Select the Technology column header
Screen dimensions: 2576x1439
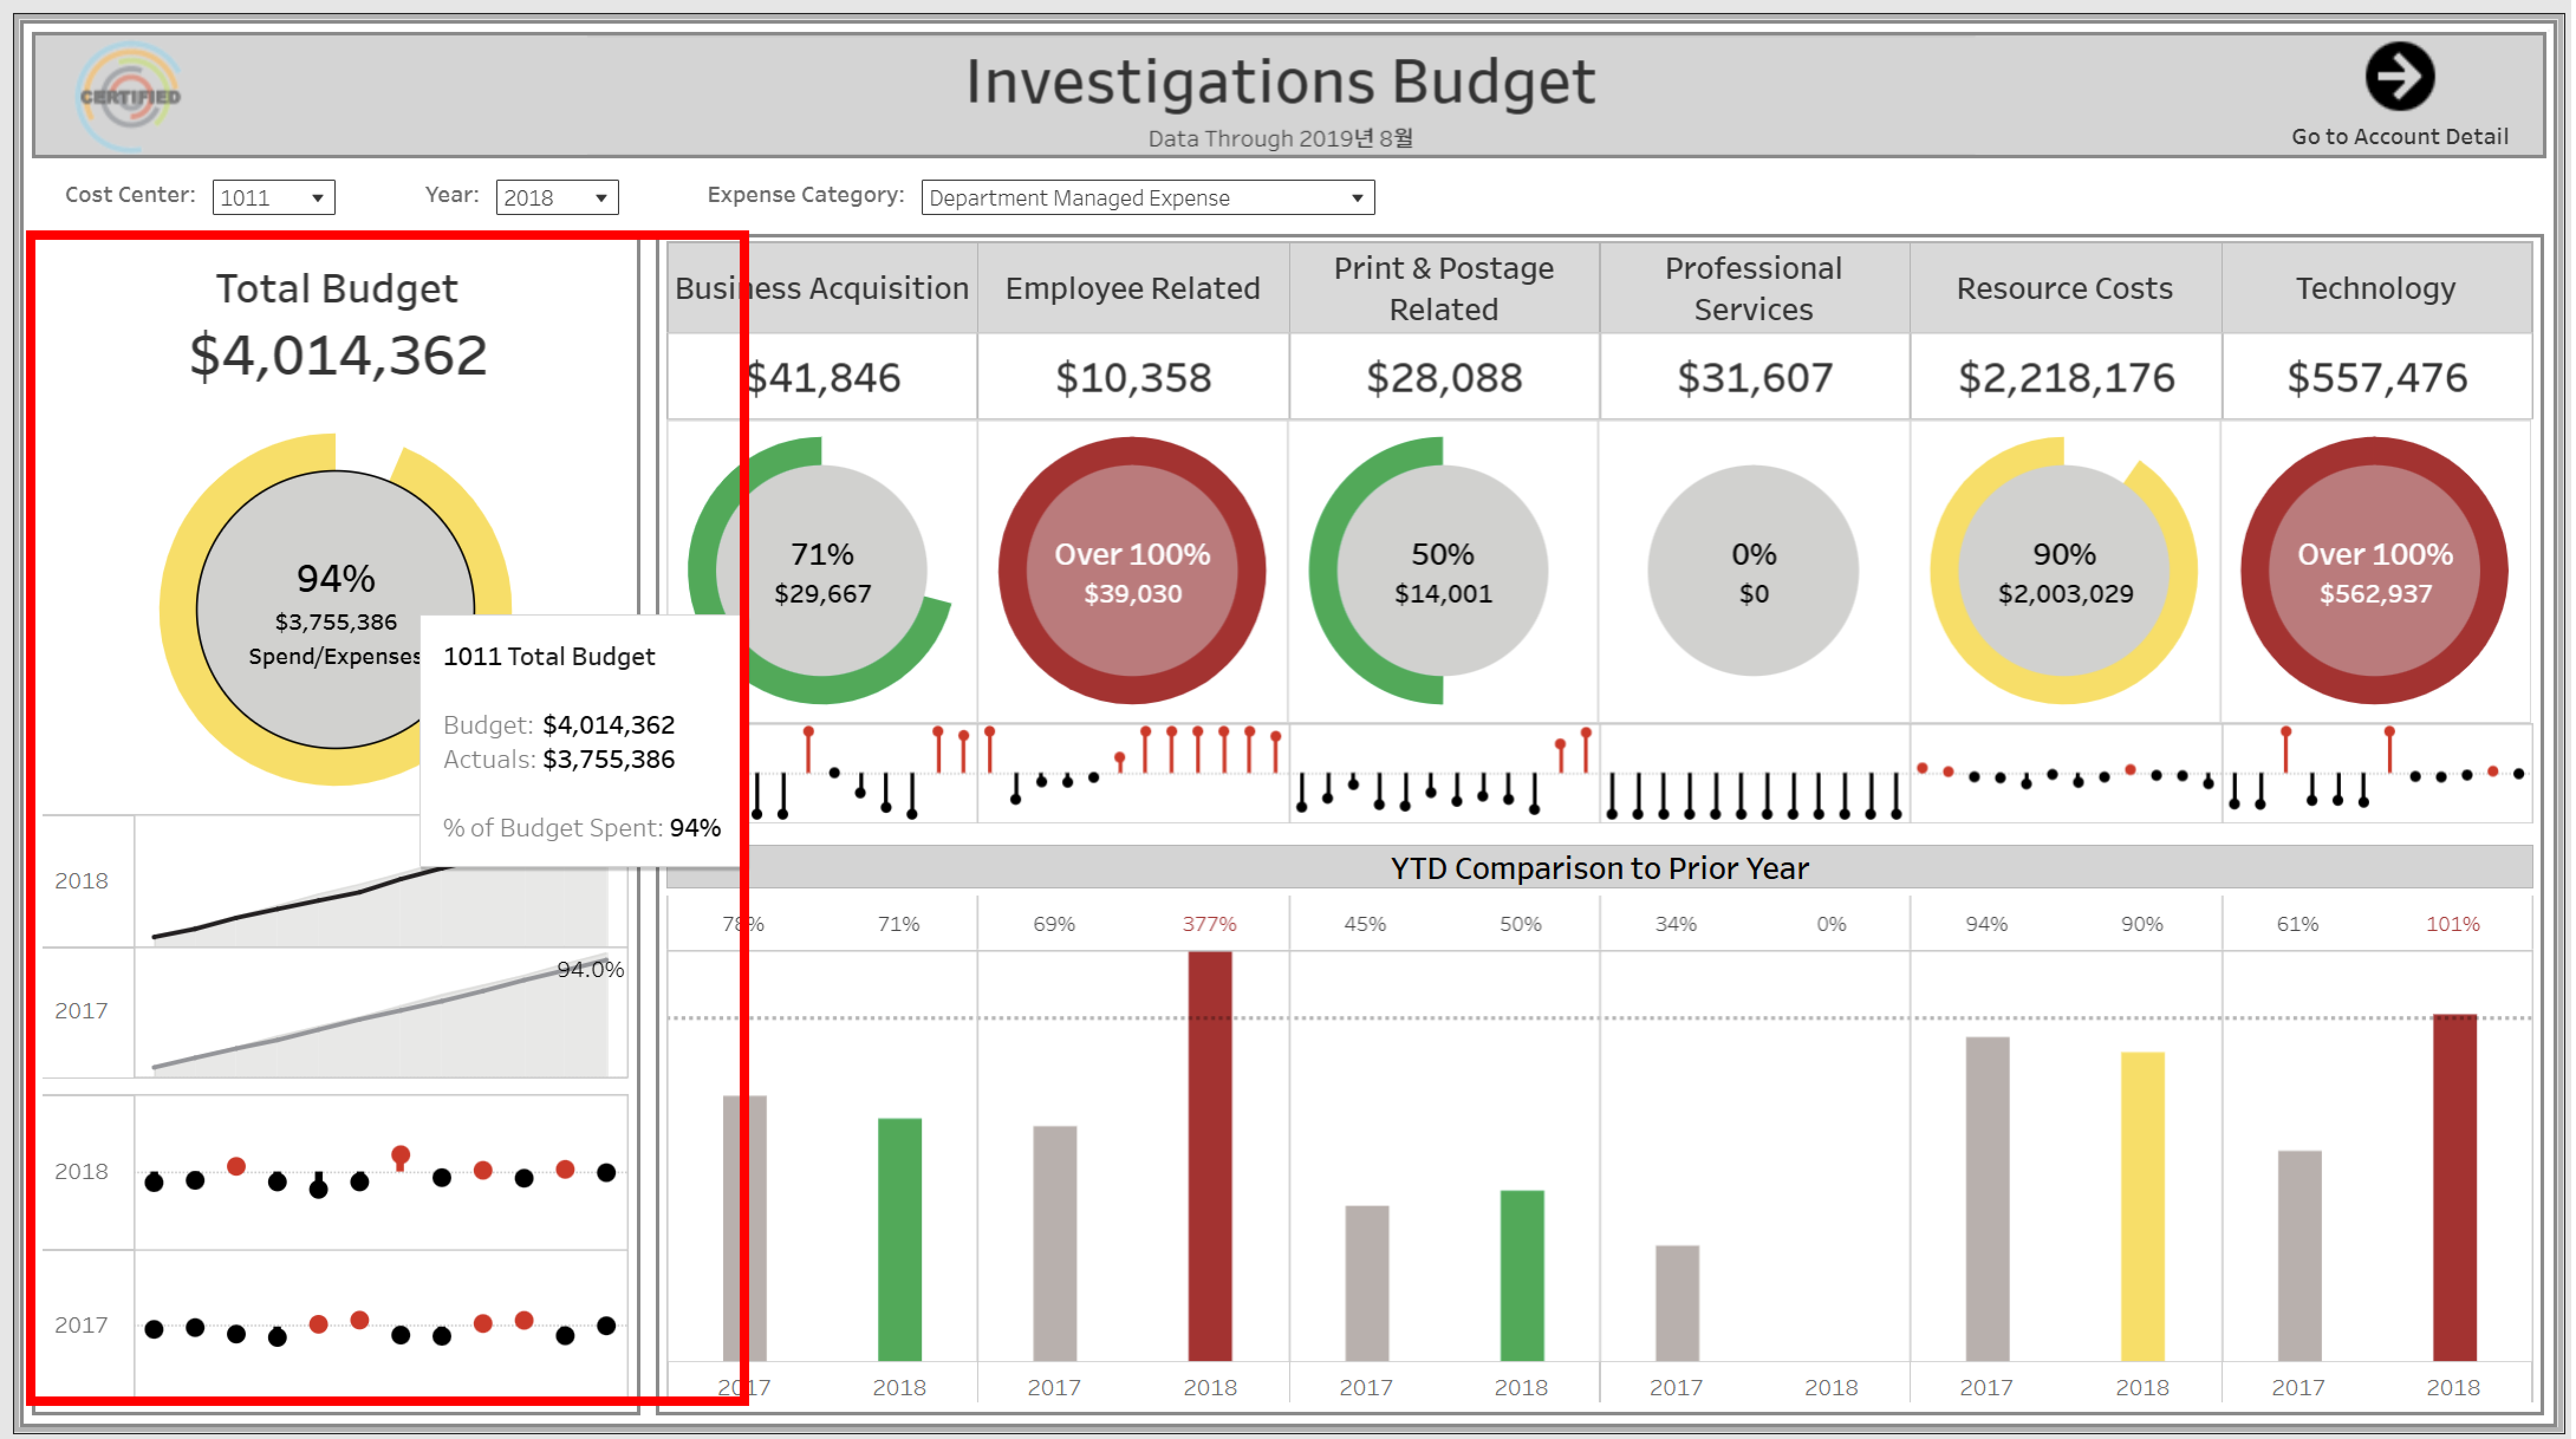click(2375, 288)
